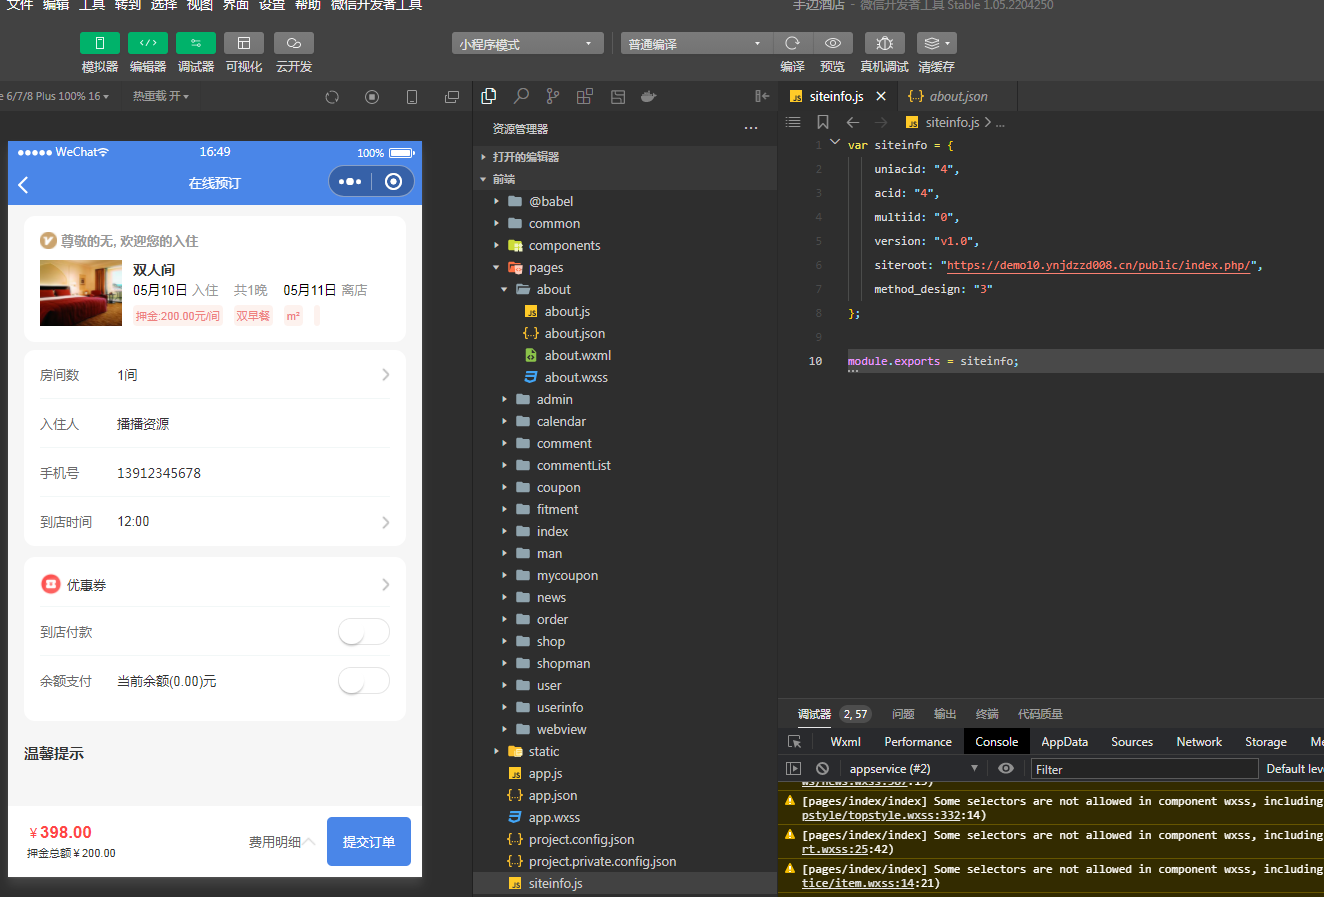
Task: Enable the pay-at-store switch
Action: [x=363, y=632]
